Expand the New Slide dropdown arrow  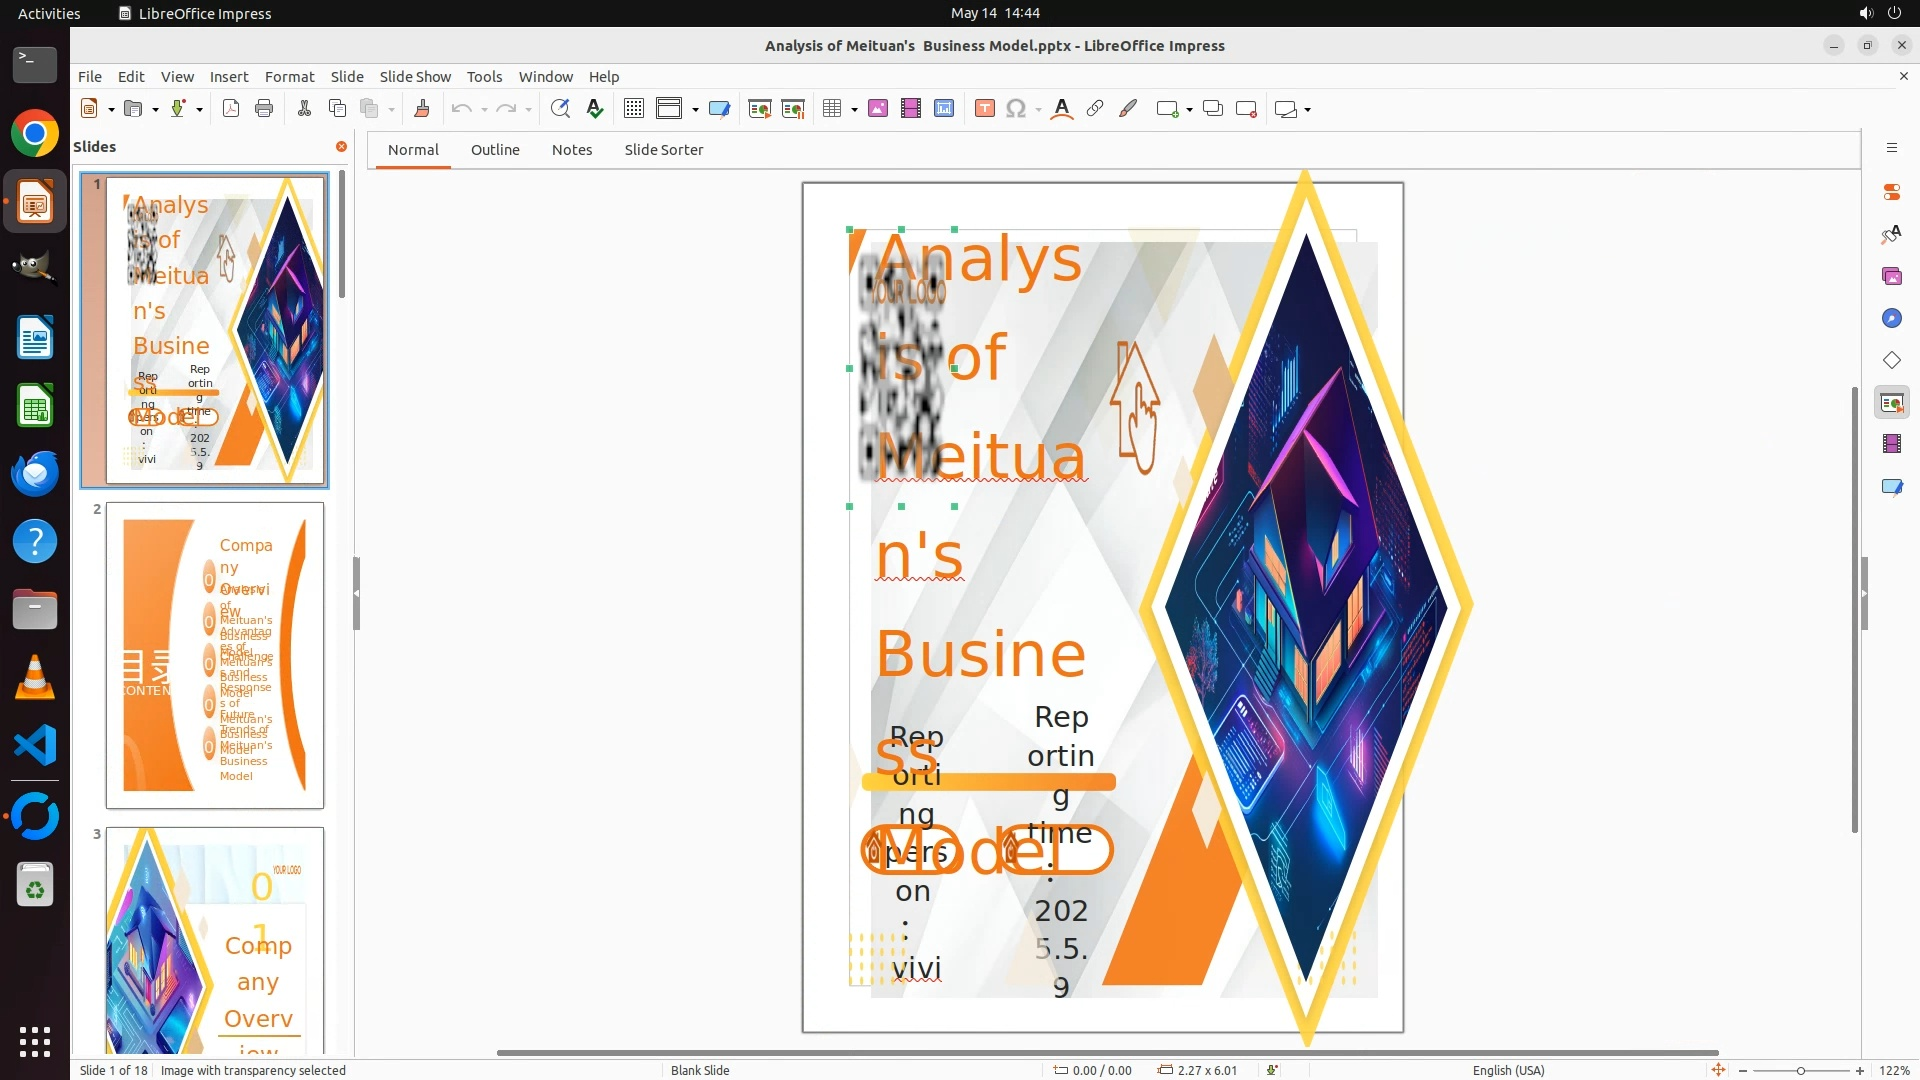click(x=1189, y=109)
